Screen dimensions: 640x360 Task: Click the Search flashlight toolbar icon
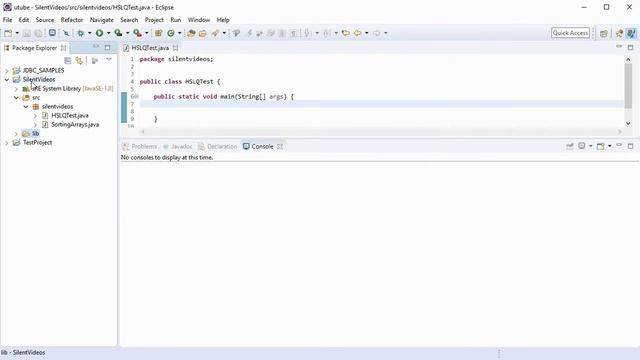pyautogui.click(x=215, y=33)
